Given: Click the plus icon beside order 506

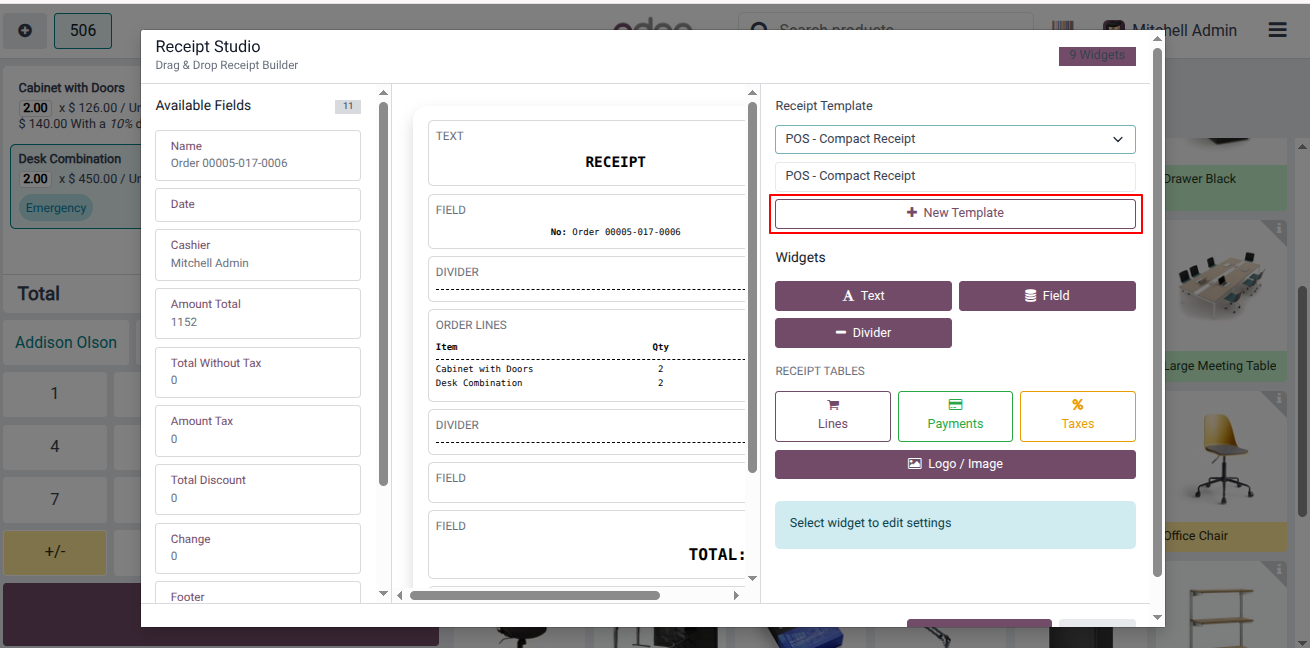Looking at the screenshot, I should pos(25,31).
